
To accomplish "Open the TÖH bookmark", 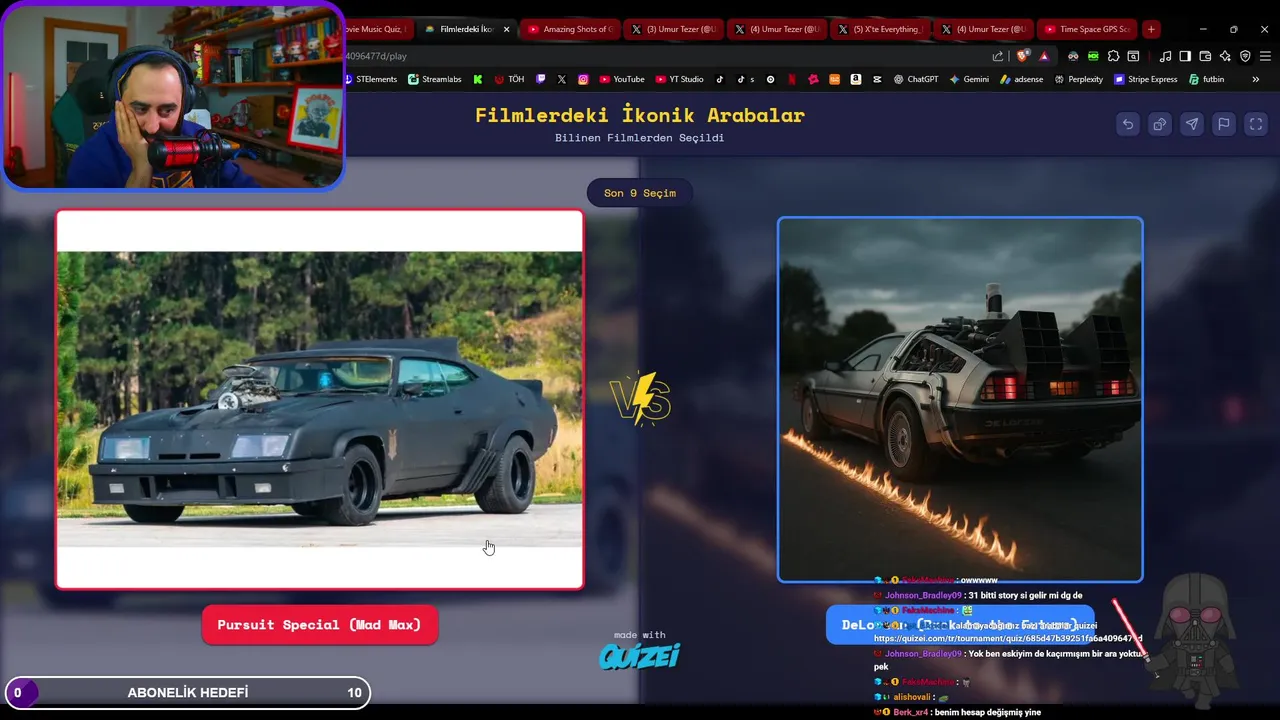I will 509,79.
